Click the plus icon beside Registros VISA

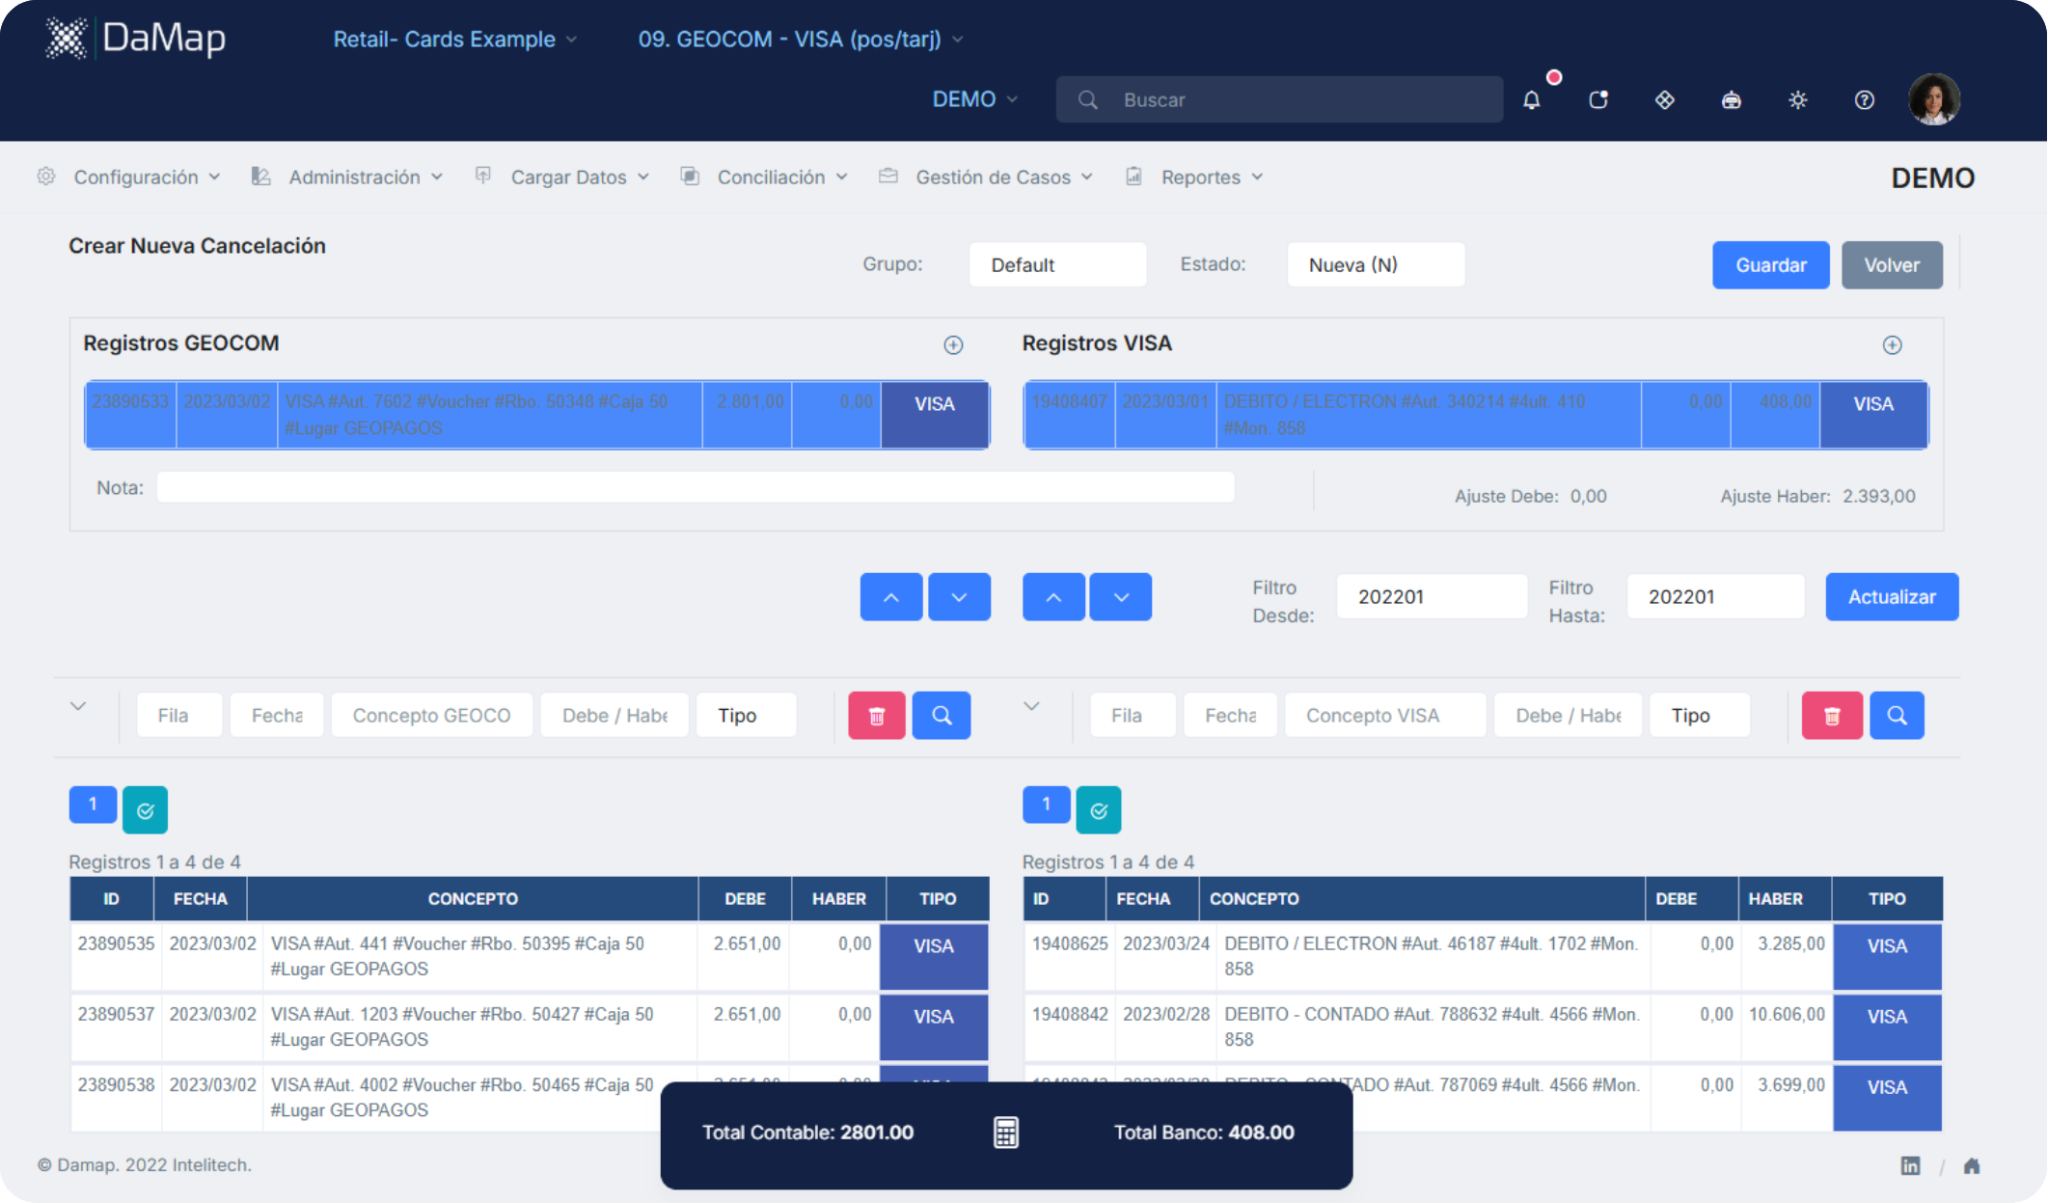[x=1892, y=345]
